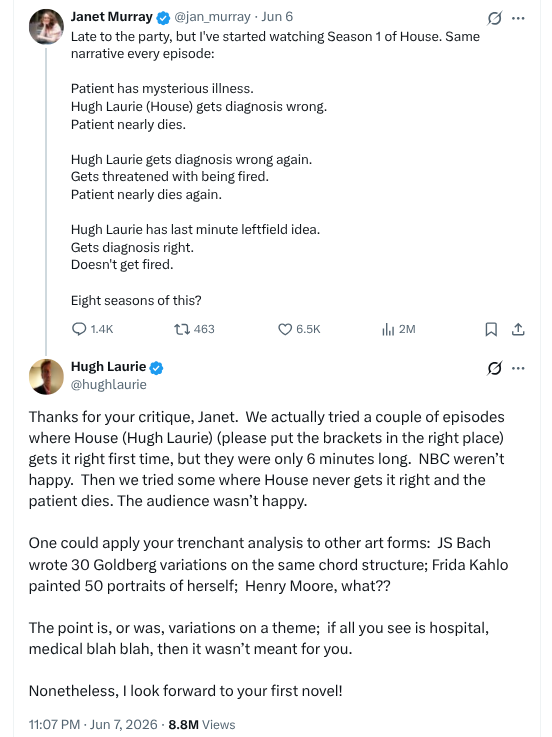
Task: Click the Jun 6 timestamp on Janet's tweet
Action: [x=277, y=17]
